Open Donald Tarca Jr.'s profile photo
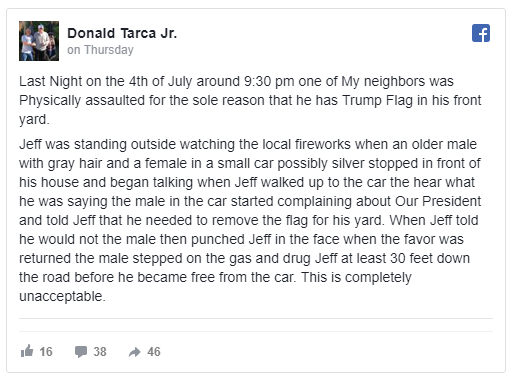Image resolution: width=513 pixels, height=381 pixels. coord(39,41)
